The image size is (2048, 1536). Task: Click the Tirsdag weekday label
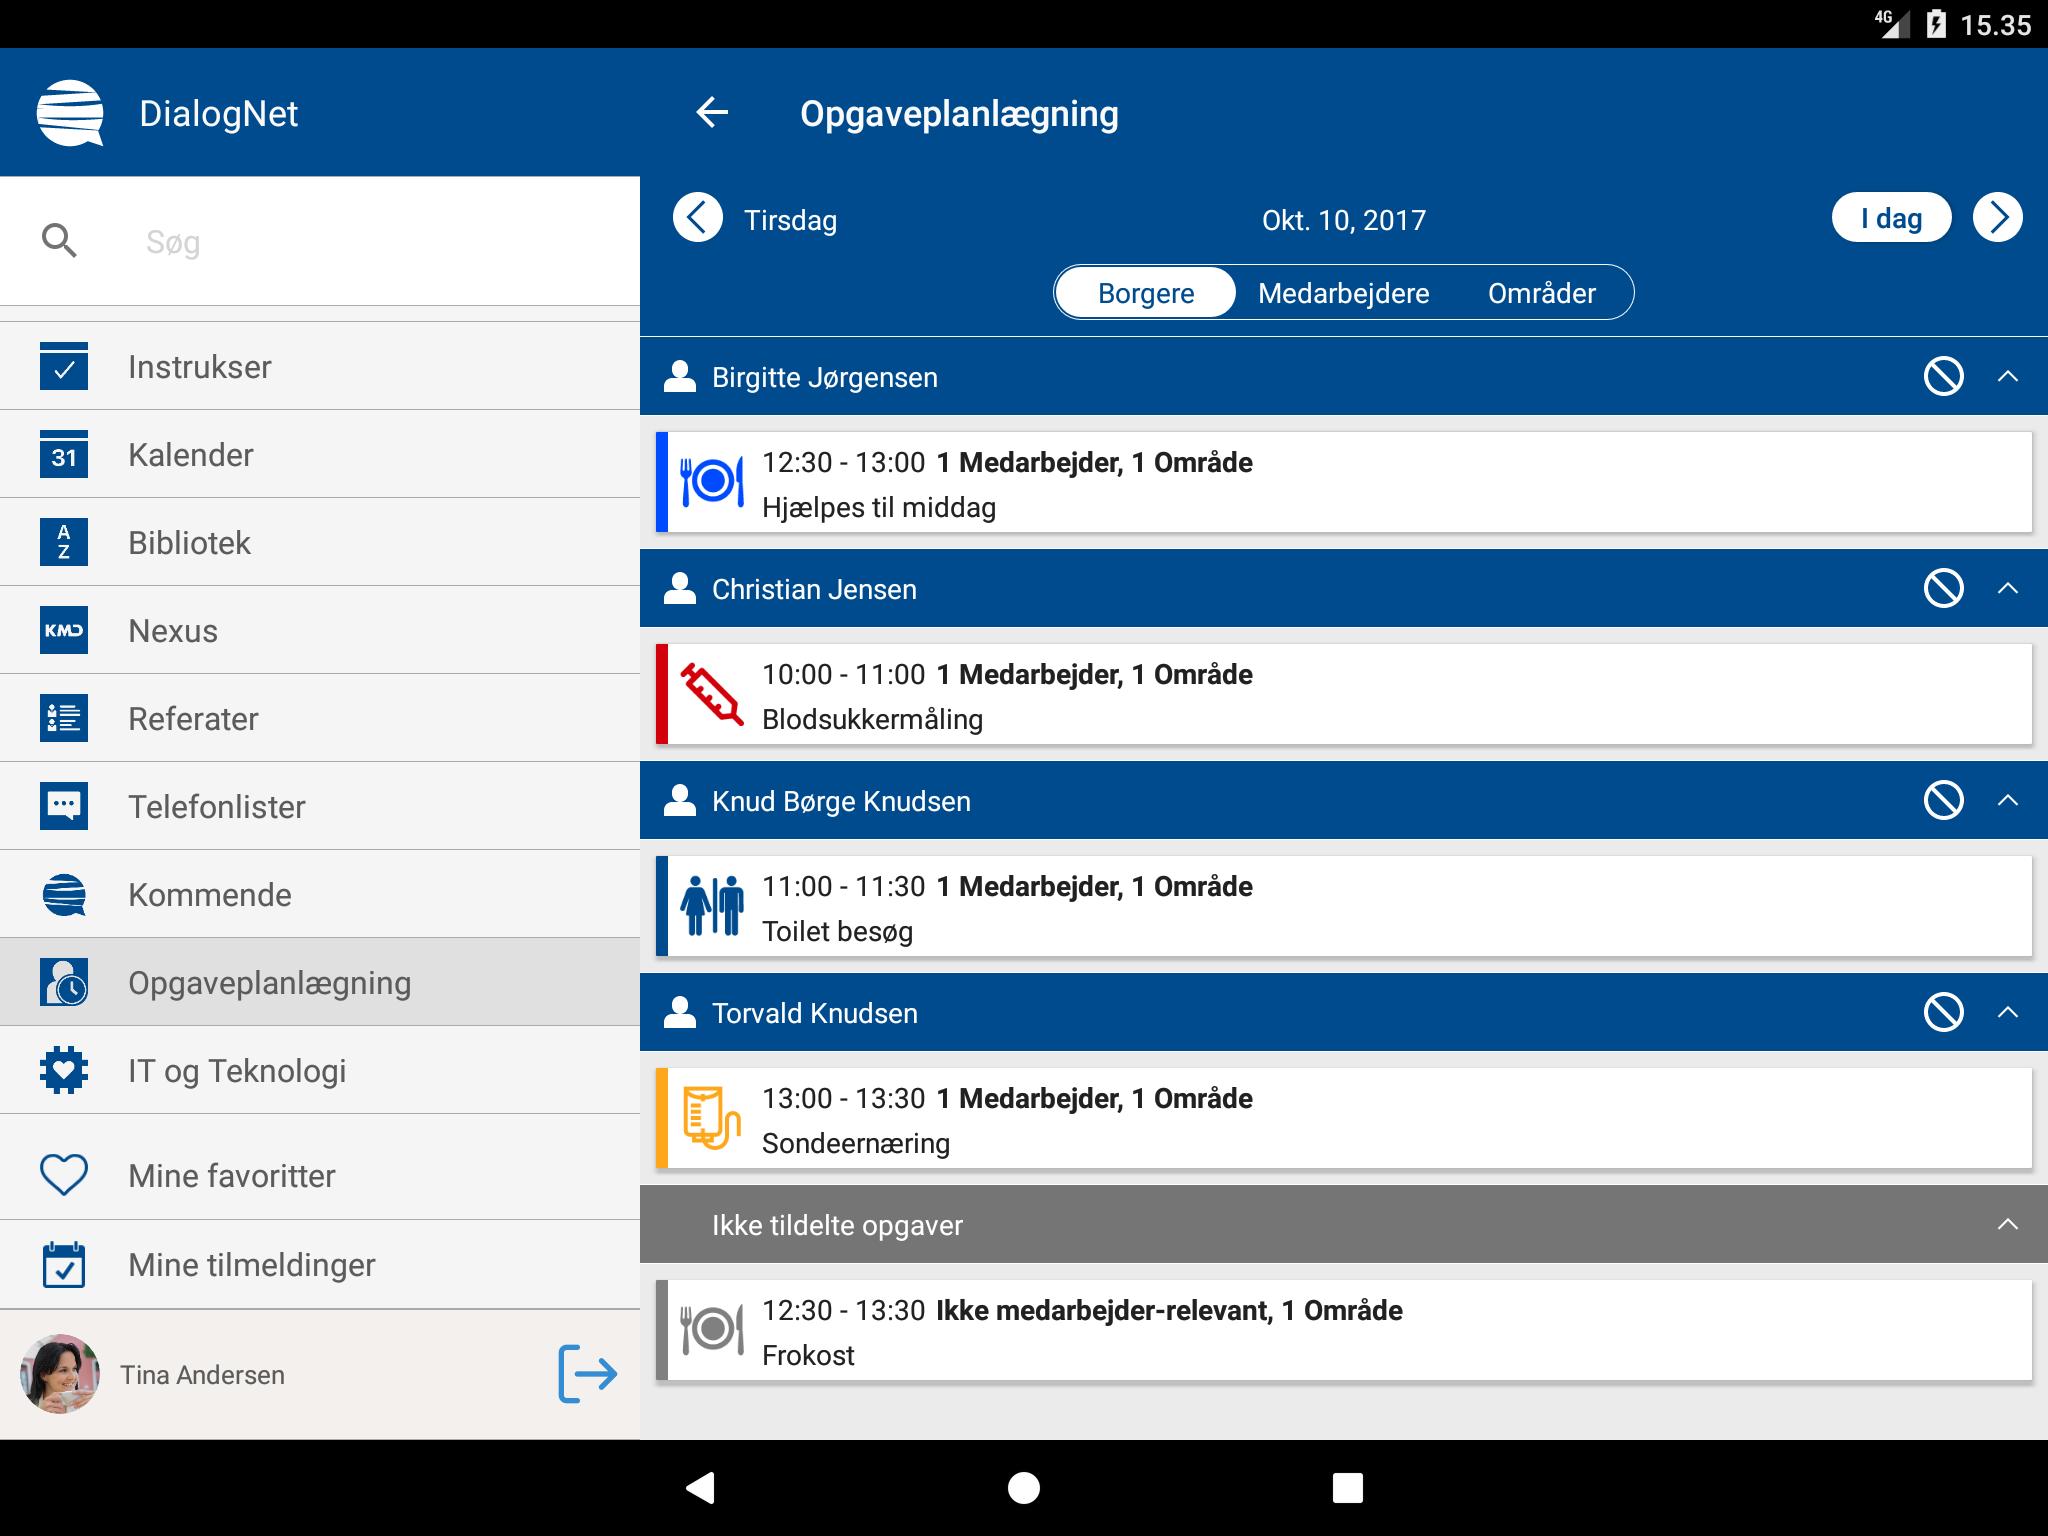(x=791, y=220)
